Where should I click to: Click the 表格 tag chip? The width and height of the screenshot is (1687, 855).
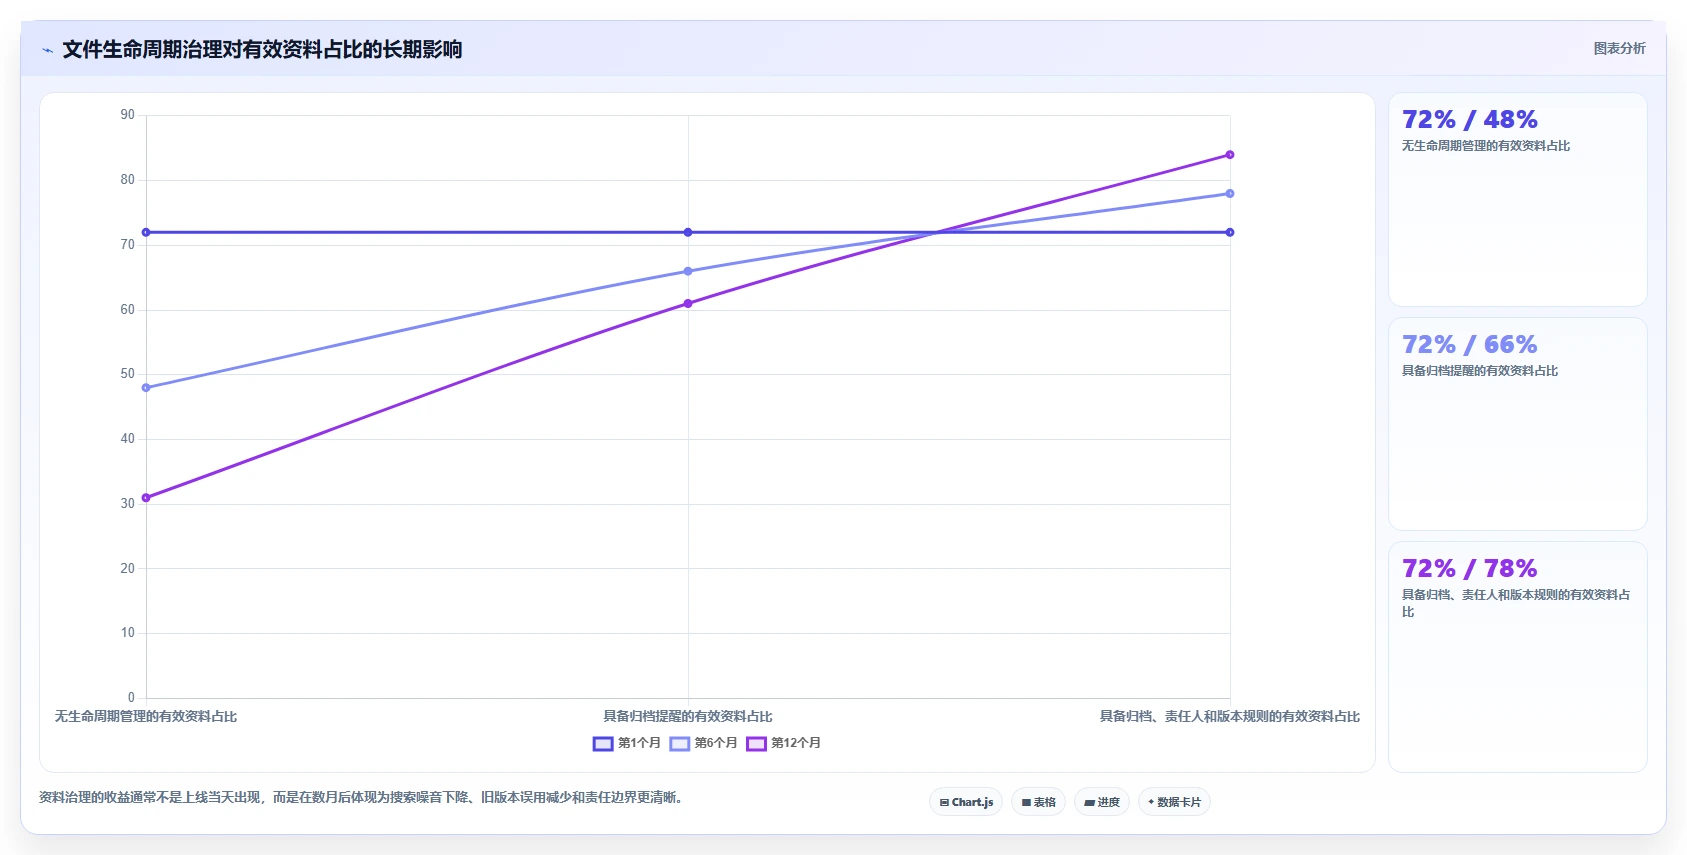(x=1039, y=802)
